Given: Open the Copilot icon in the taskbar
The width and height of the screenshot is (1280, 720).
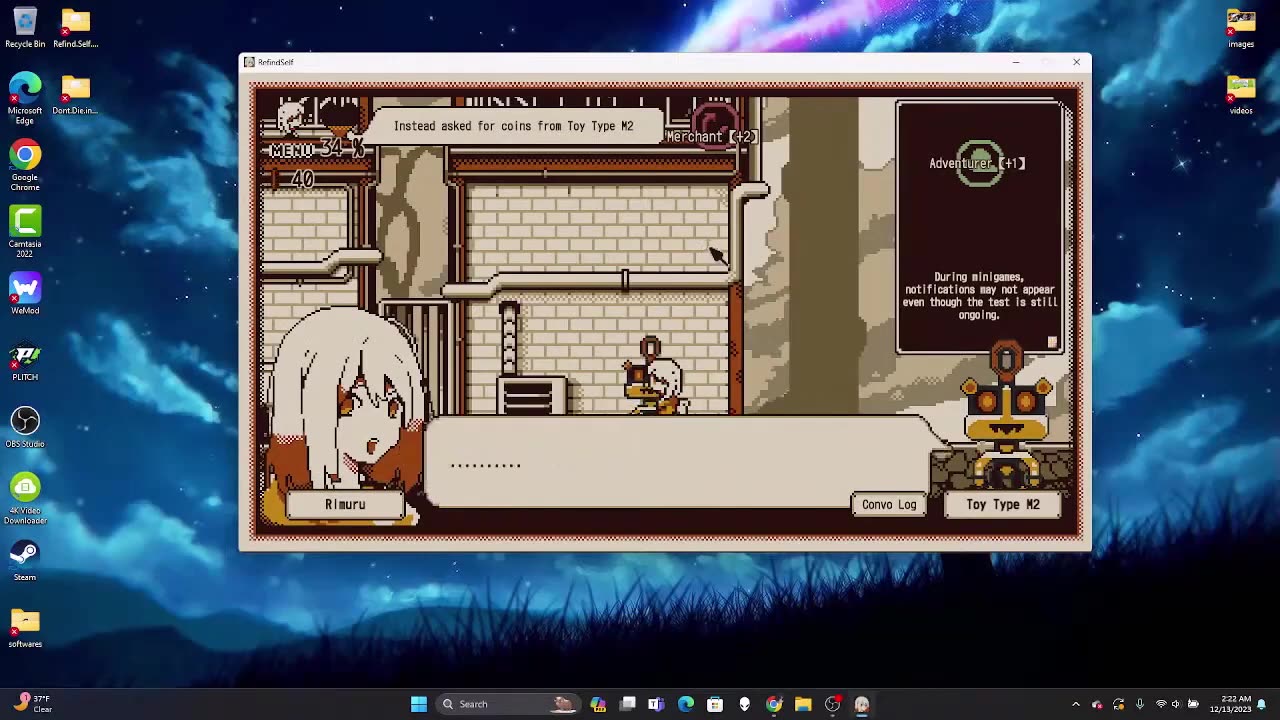Looking at the screenshot, I should (x=598, y=704).
